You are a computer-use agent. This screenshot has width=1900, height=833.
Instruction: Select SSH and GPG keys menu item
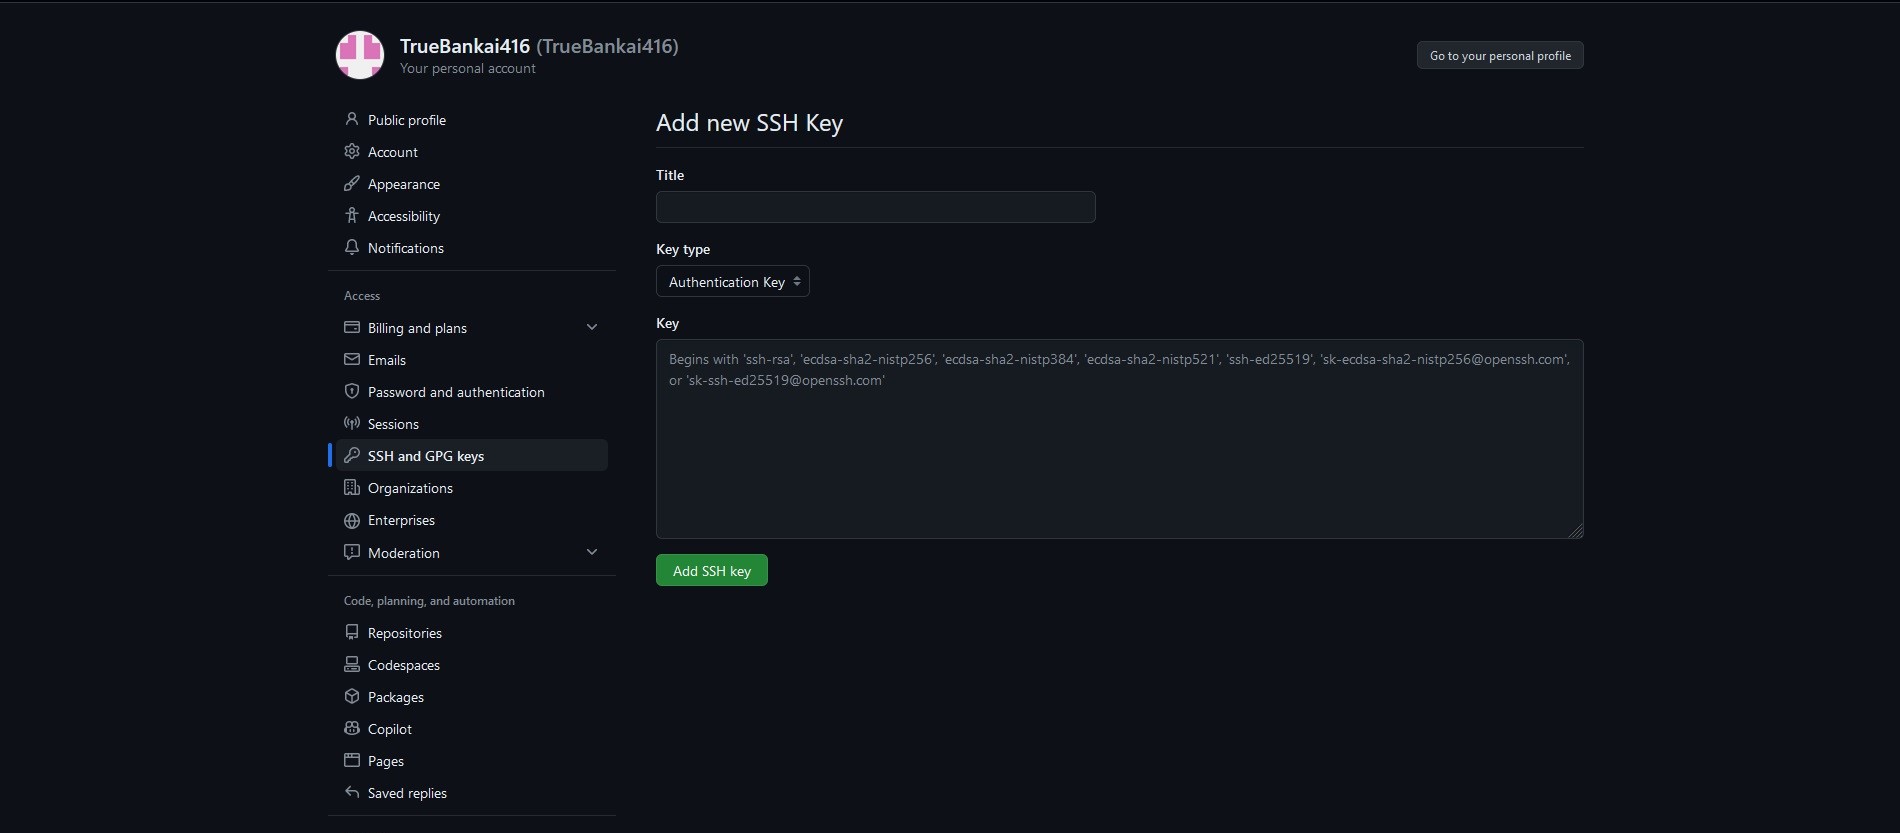tap(472, 455)
